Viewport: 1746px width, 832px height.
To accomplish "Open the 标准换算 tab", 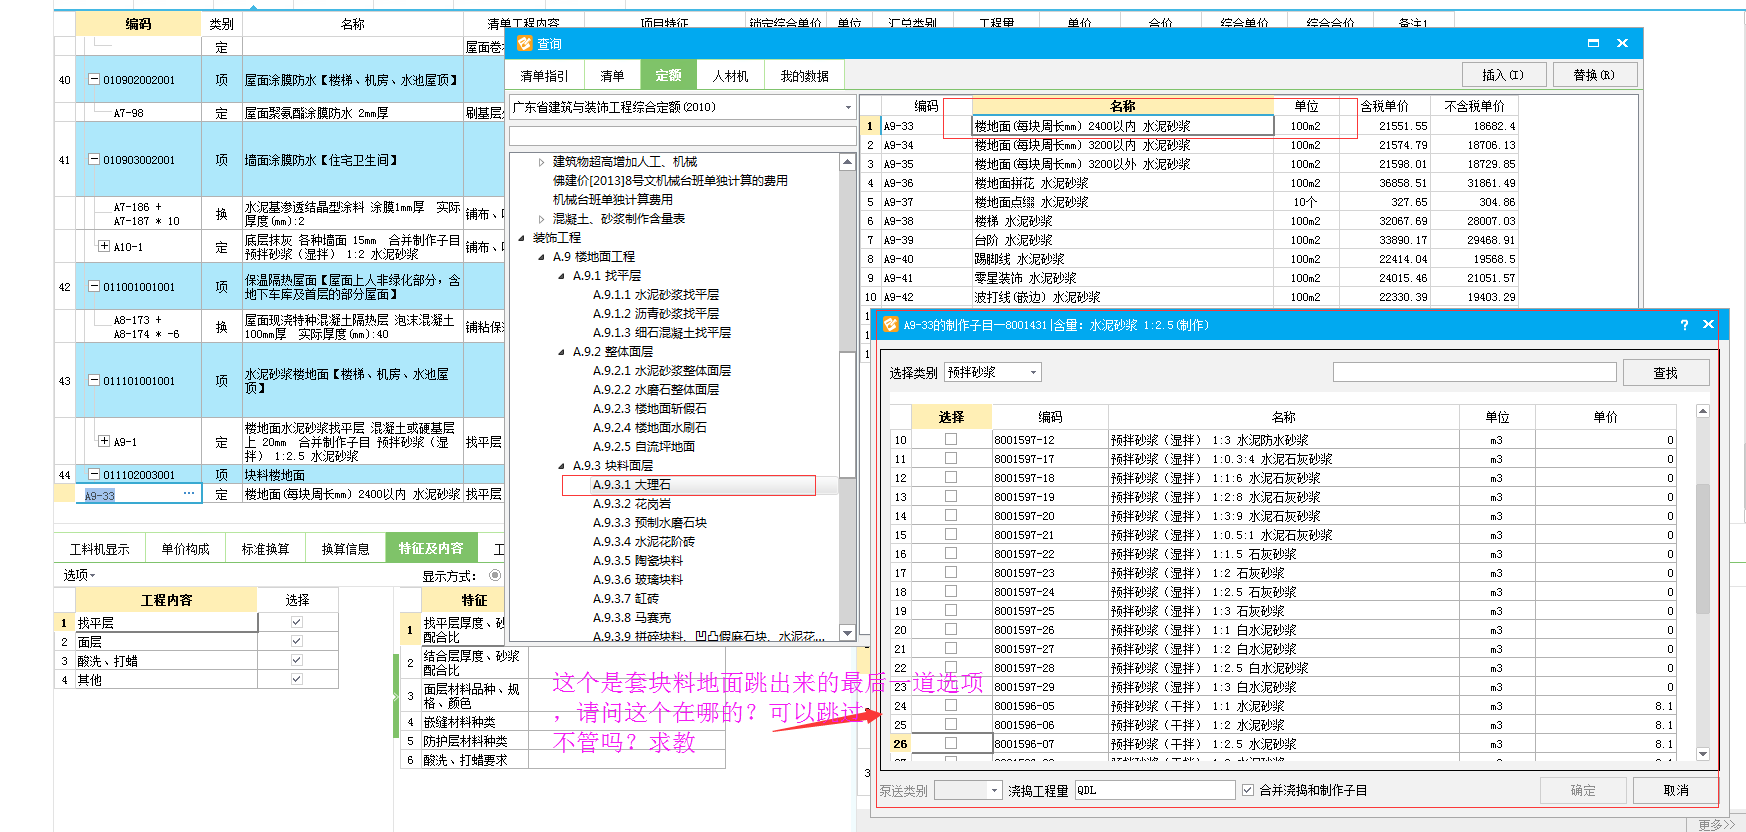I will tap(265, 549).
